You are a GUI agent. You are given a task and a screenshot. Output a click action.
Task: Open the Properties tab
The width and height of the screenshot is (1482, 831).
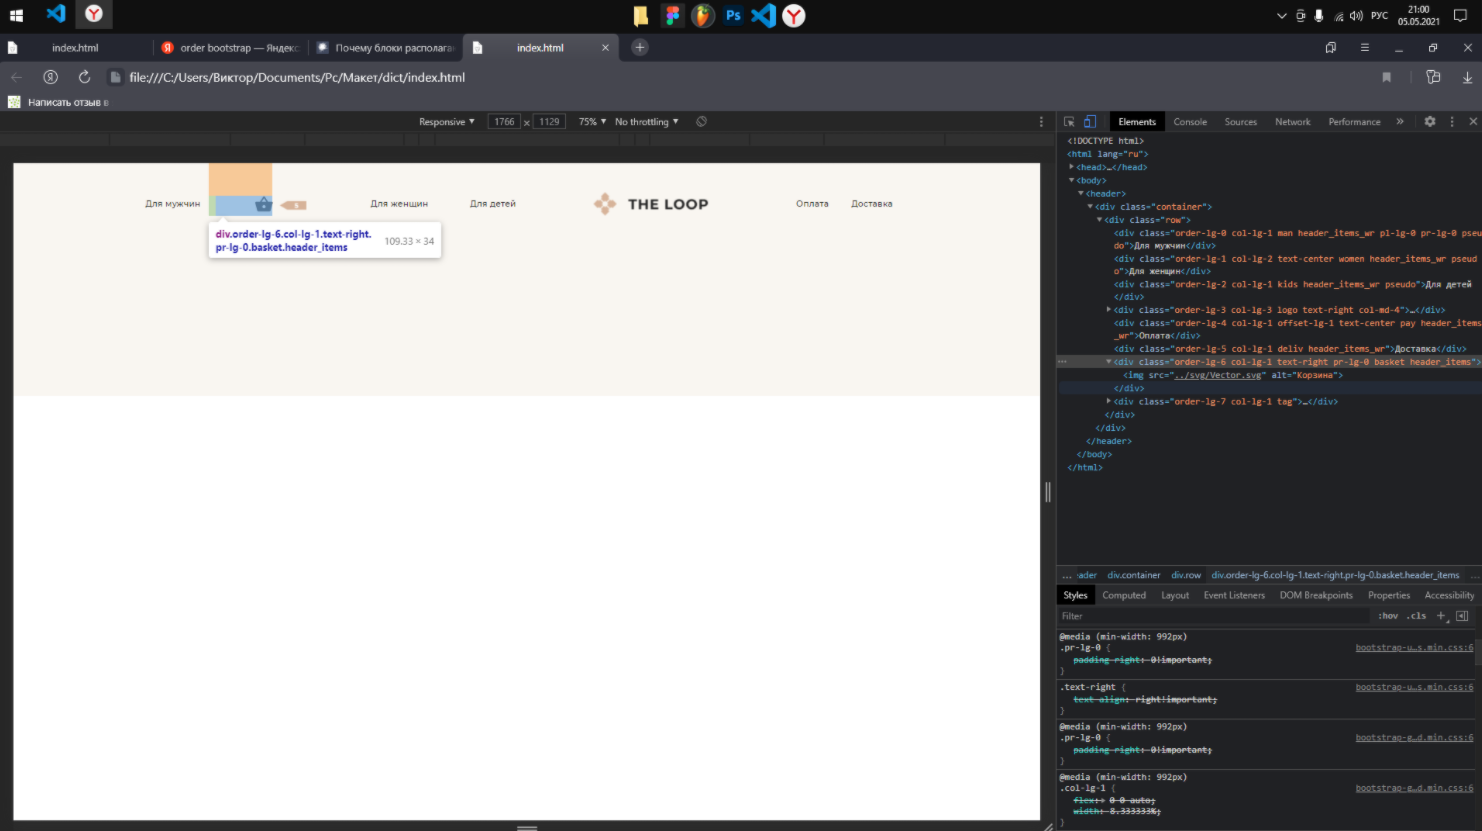[x=1389, y=595]
